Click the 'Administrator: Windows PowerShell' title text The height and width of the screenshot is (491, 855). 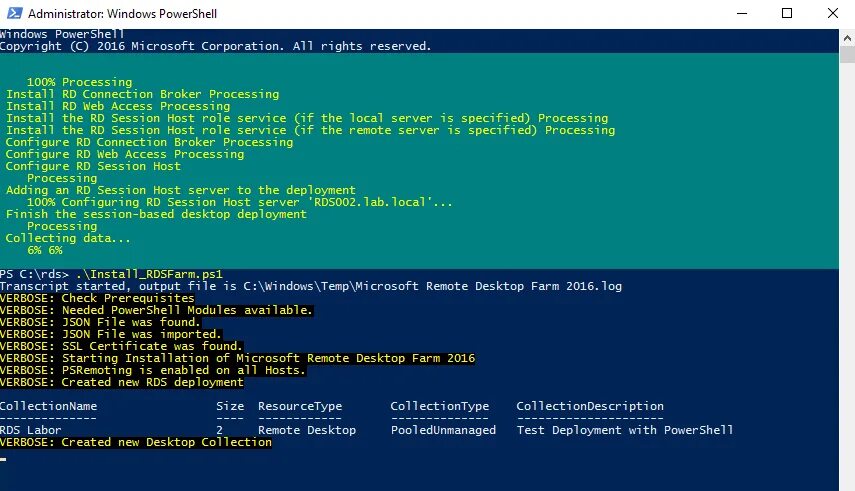point(122,14)
